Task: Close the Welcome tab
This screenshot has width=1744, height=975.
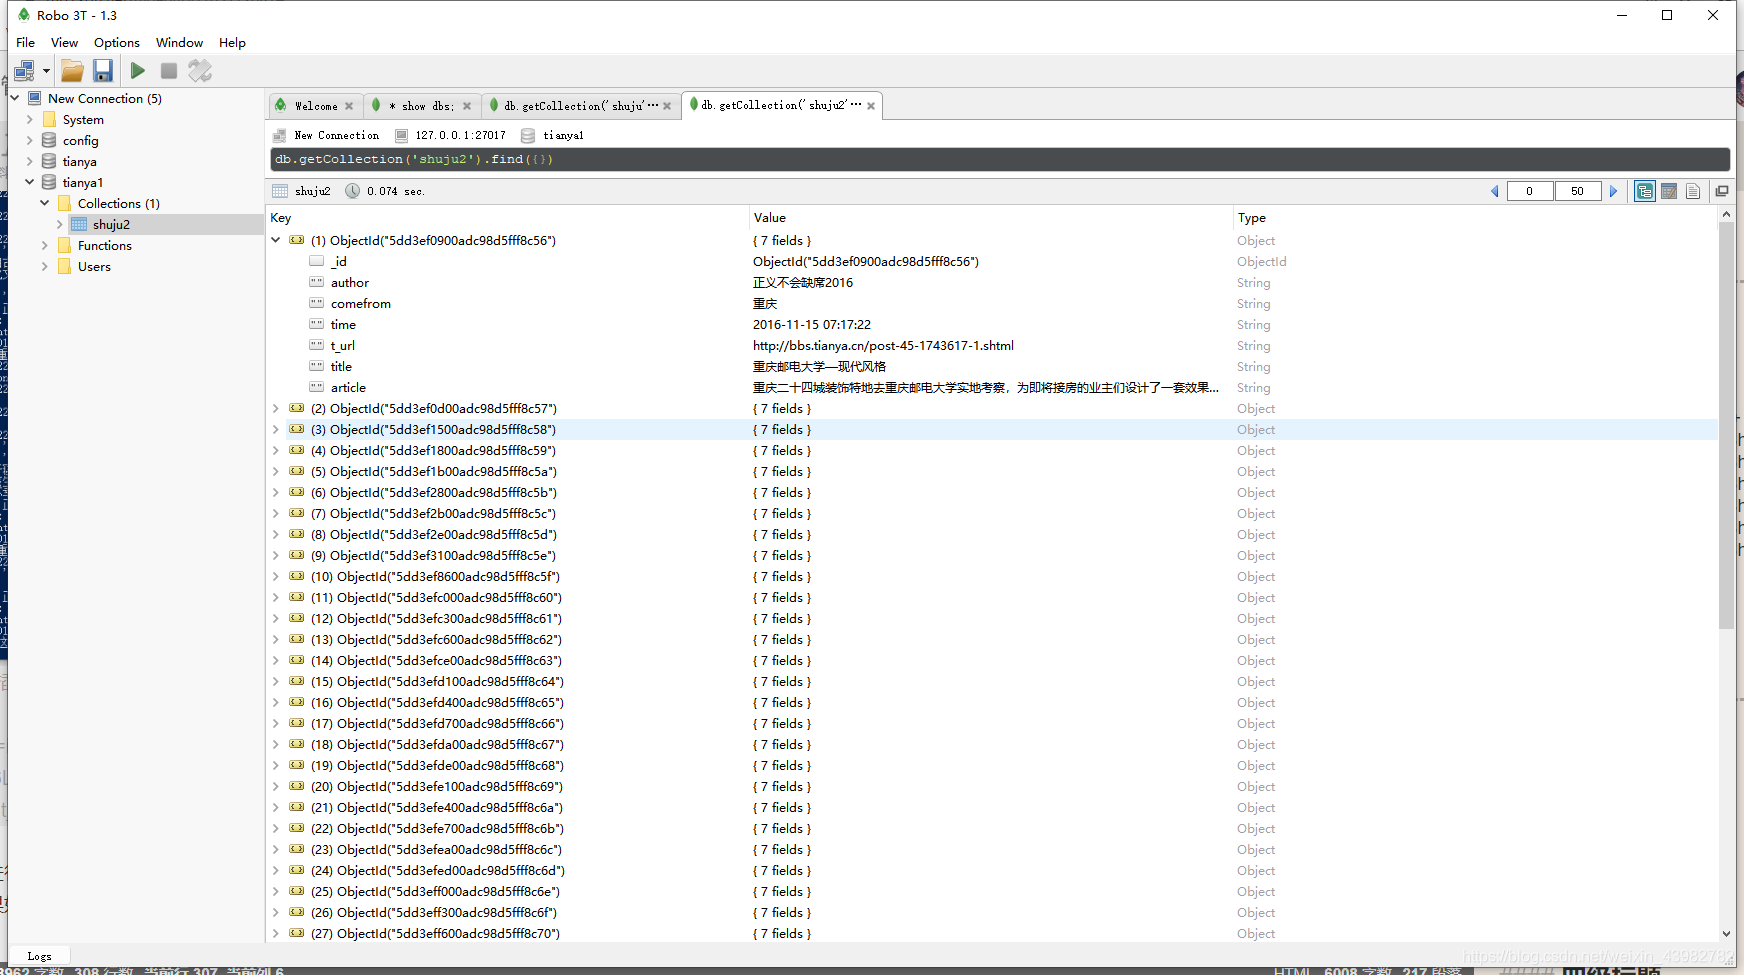Action: (349, 106)
